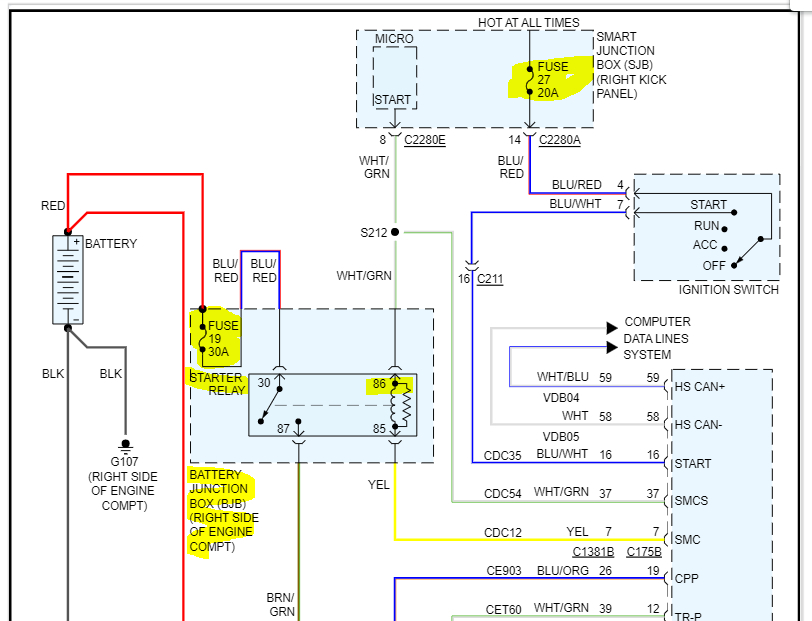Click COMPUTER DATA LINES SYSTEM label

click(x=657, y=338)
